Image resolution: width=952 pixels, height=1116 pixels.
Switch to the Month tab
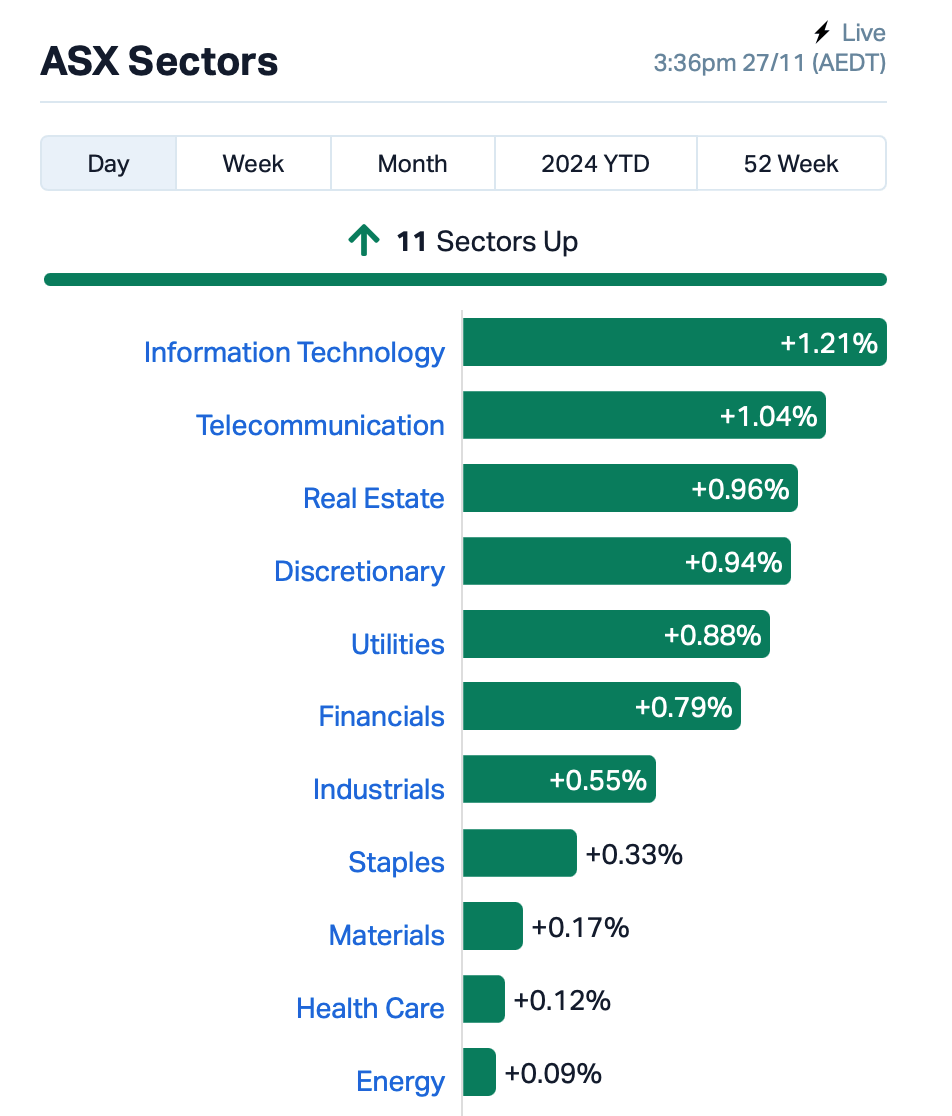413,164
